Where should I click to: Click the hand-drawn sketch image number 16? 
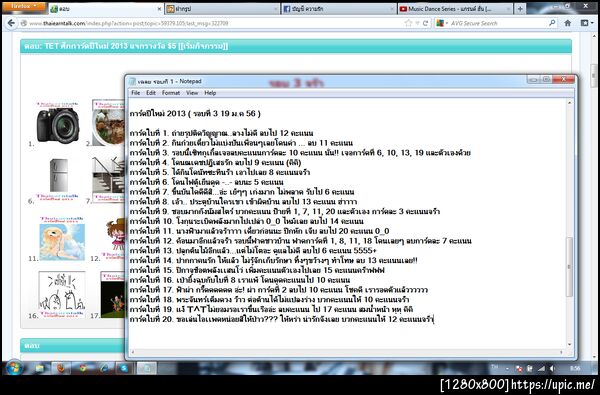pyautogui.click(x=62, y=294)
